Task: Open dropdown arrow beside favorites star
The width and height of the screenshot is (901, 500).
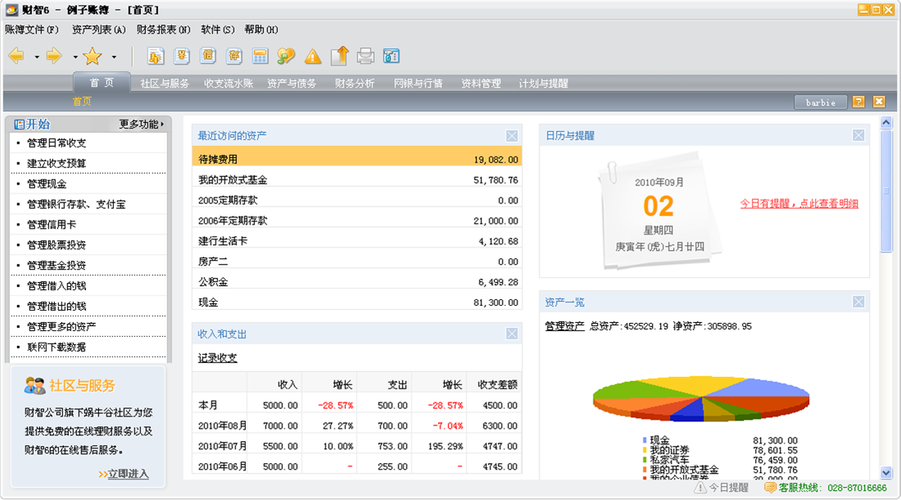Action: coord(113,57)
